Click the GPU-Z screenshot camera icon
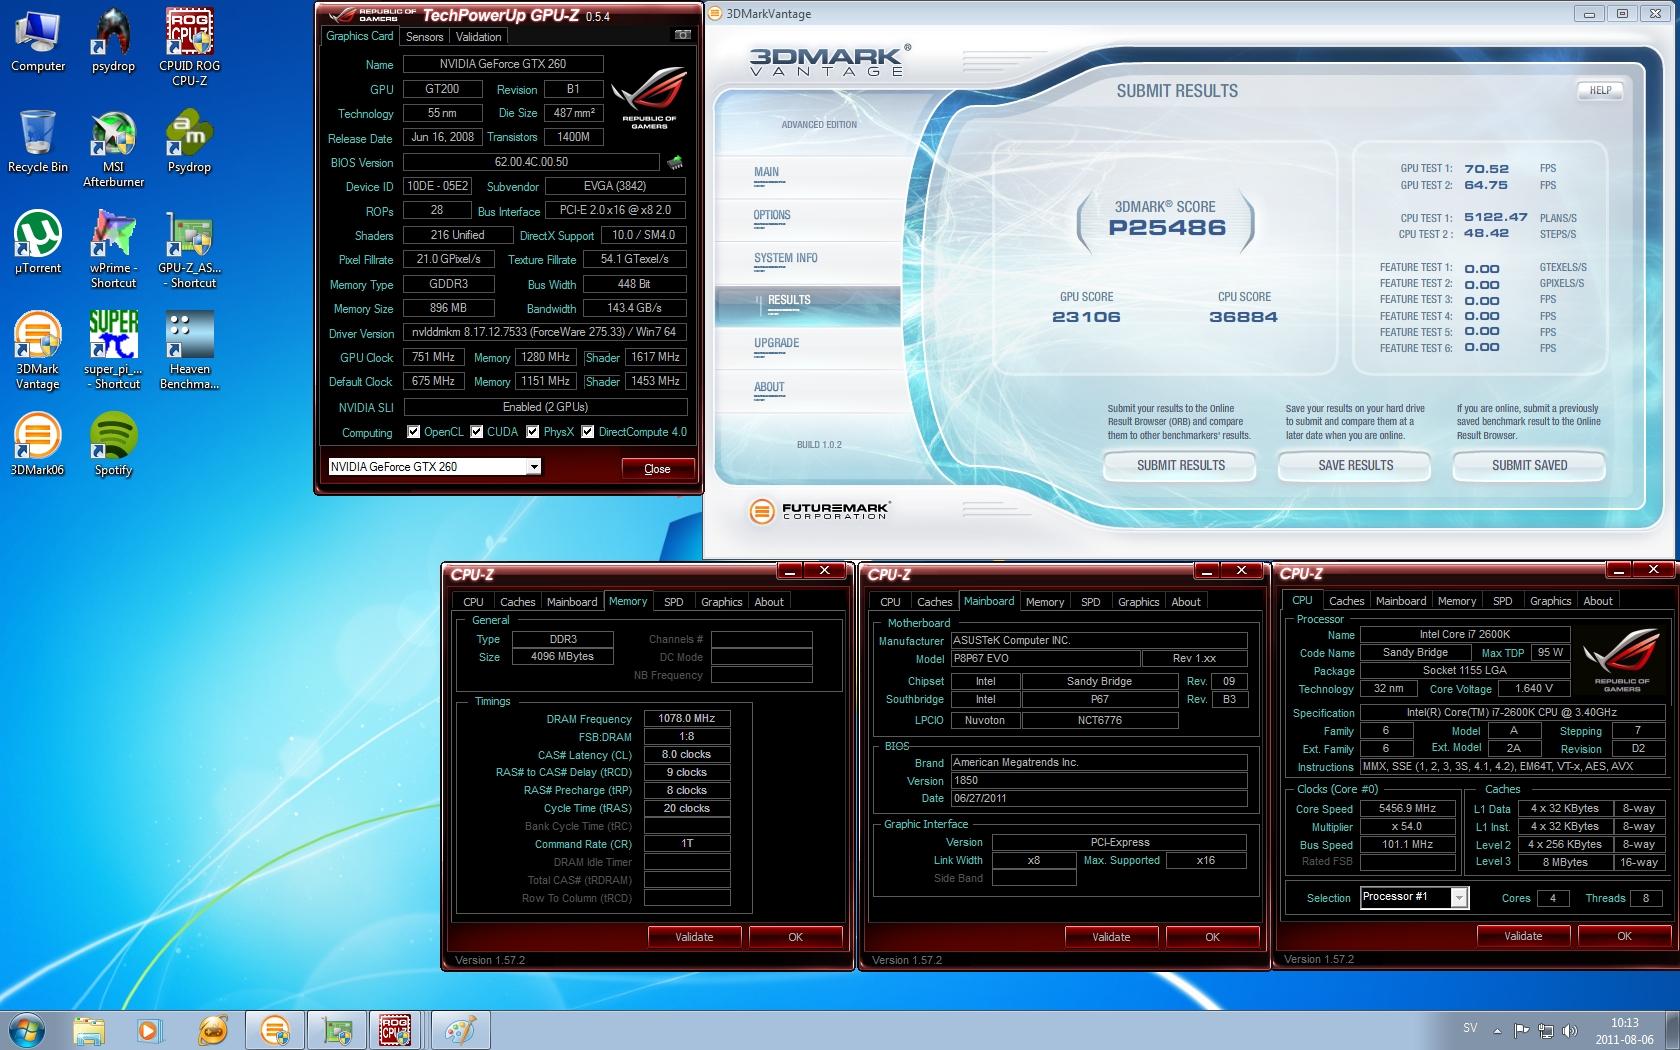Image resolution: width=1680 pixels, height=1050 pixels. (x=683, y=35)
